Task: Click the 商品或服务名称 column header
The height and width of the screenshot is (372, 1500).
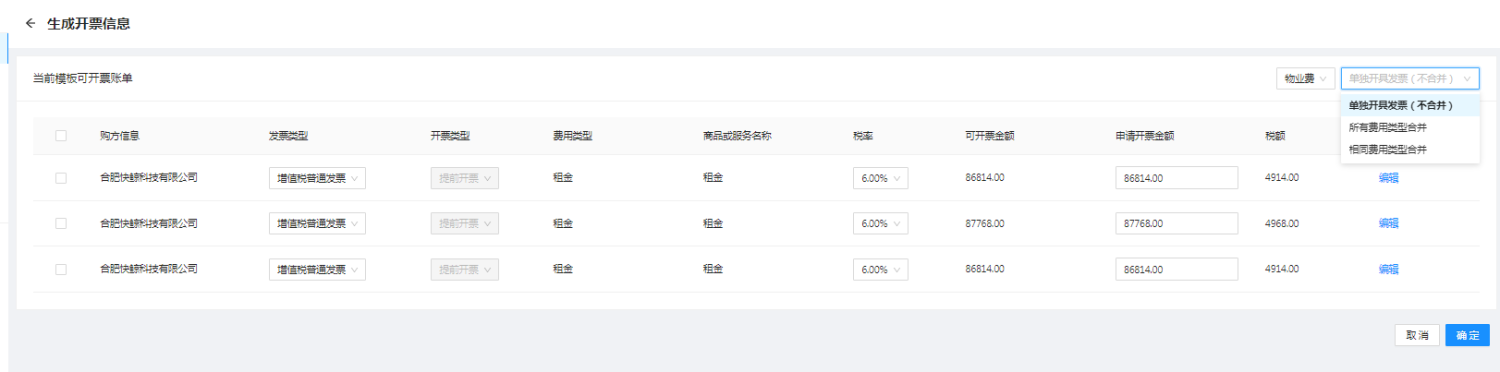Action: click(x=737, y=136)
